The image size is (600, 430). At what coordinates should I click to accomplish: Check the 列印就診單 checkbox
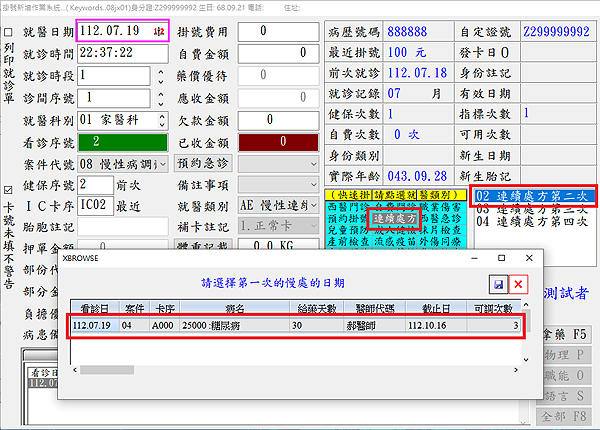(9, 32)
